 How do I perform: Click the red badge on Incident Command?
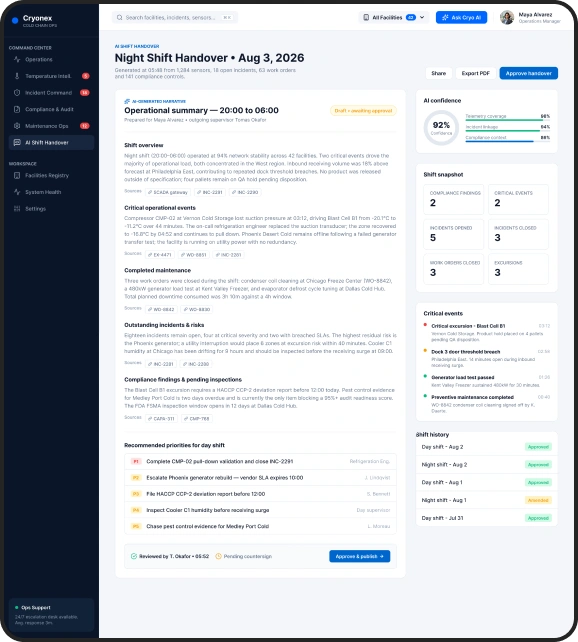pos(85,93)
